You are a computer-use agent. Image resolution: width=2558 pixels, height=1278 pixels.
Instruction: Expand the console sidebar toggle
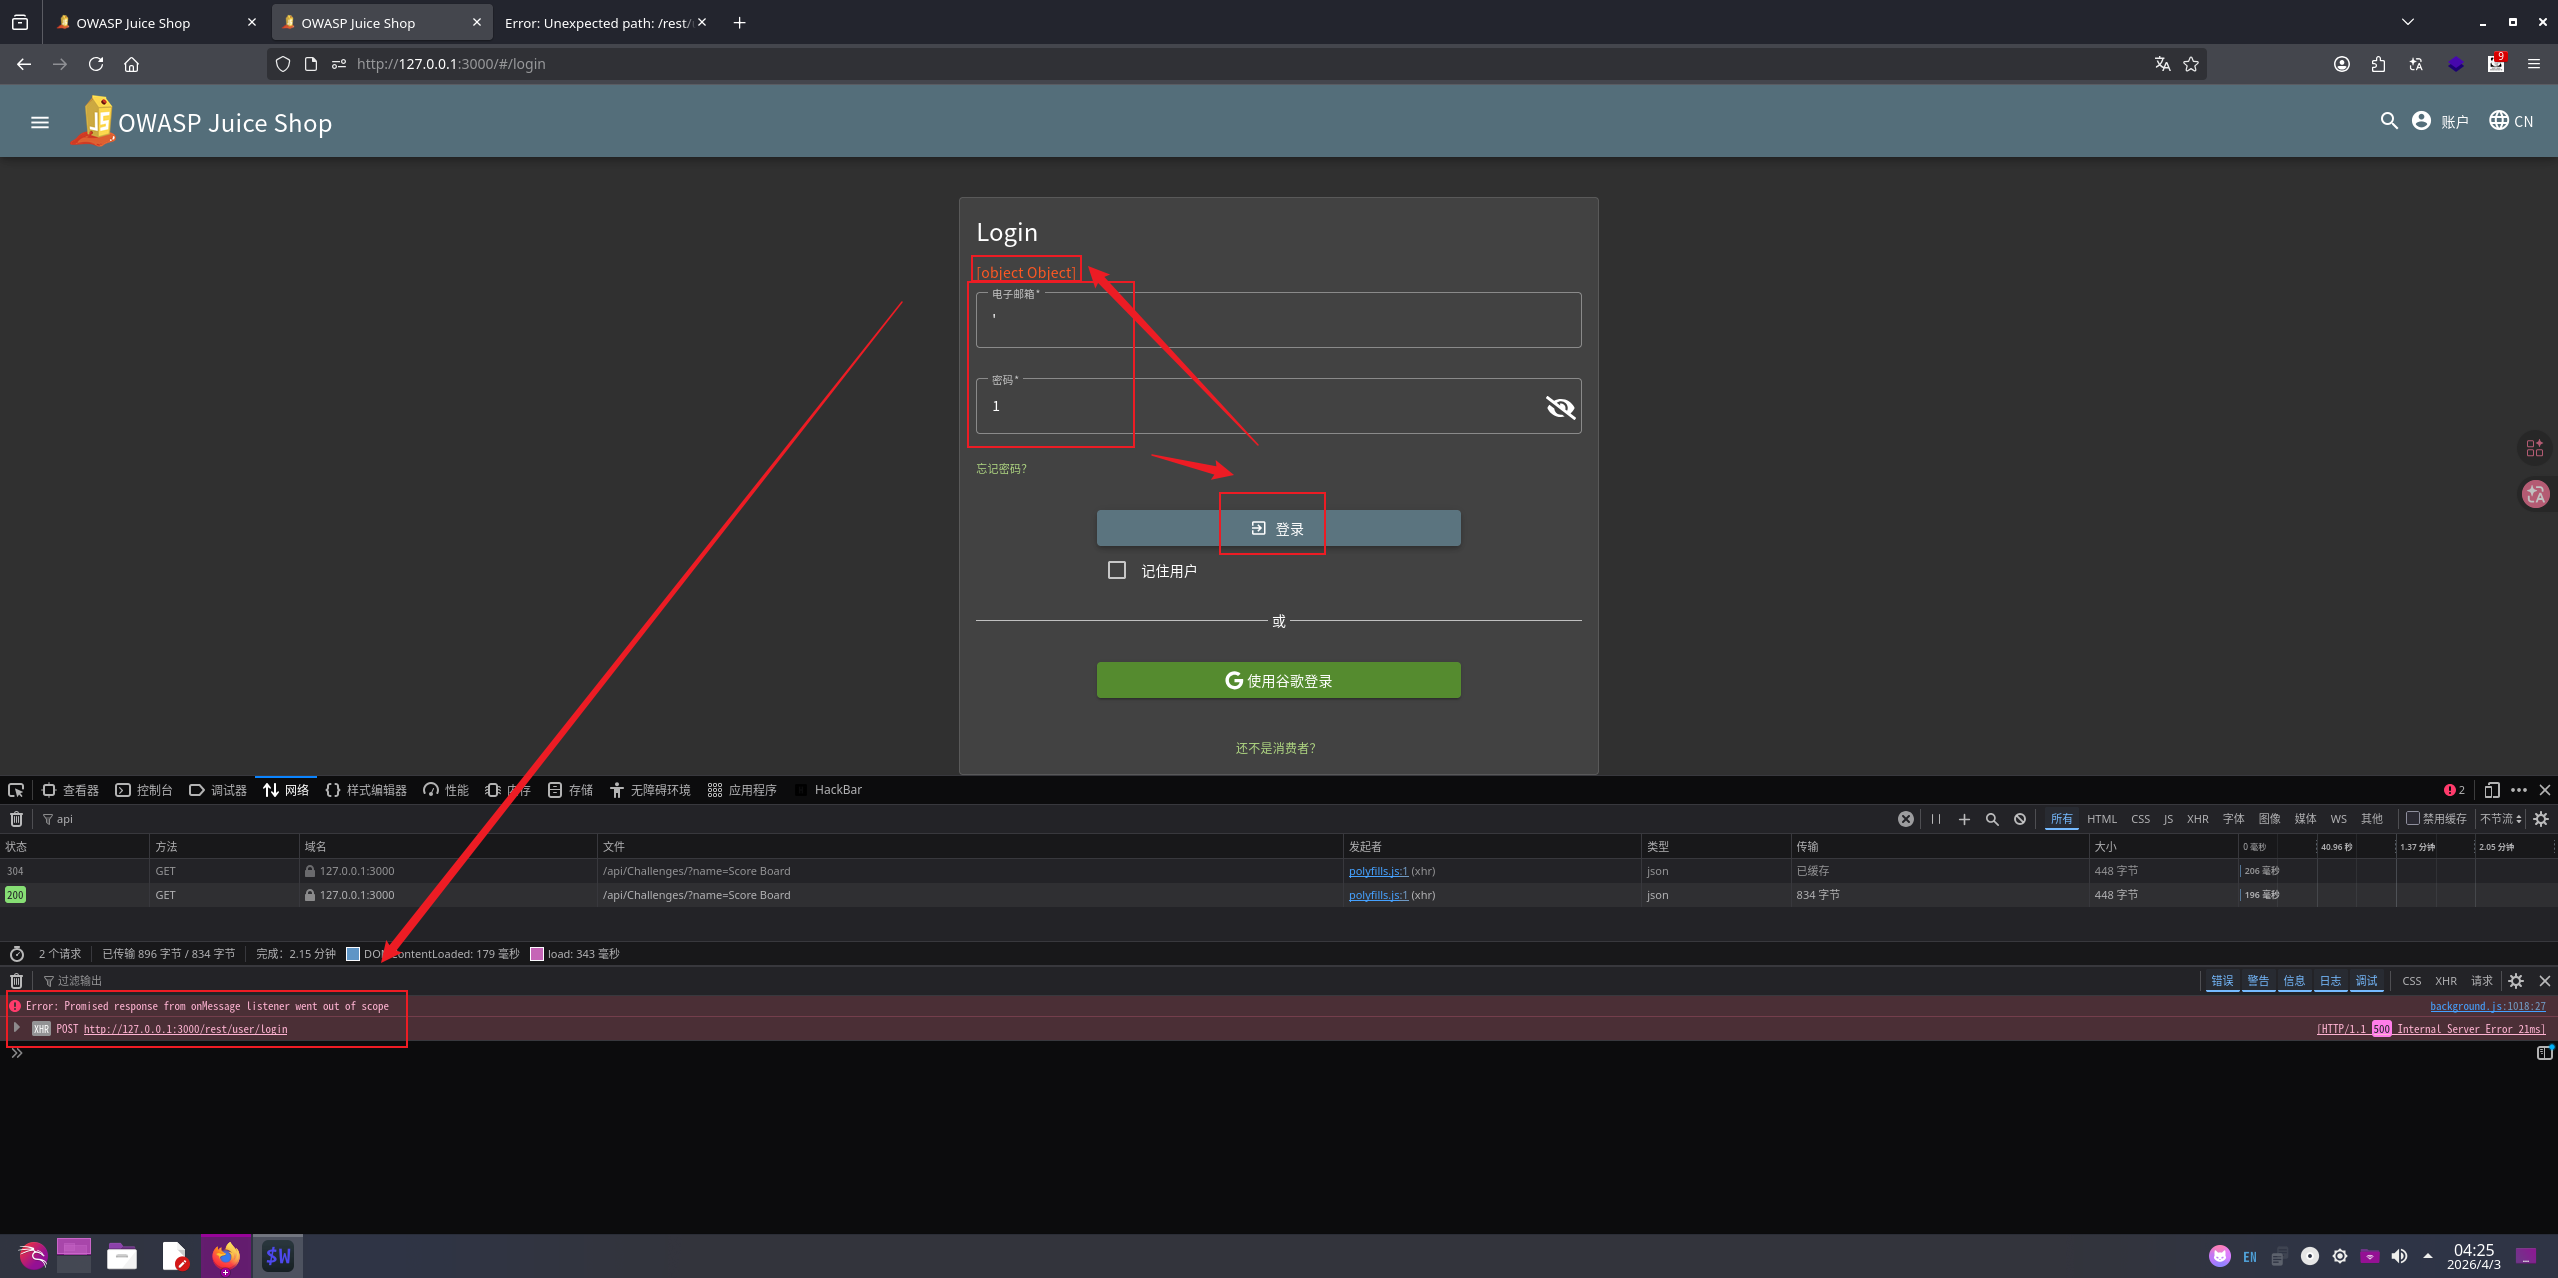(2545, 1053)
